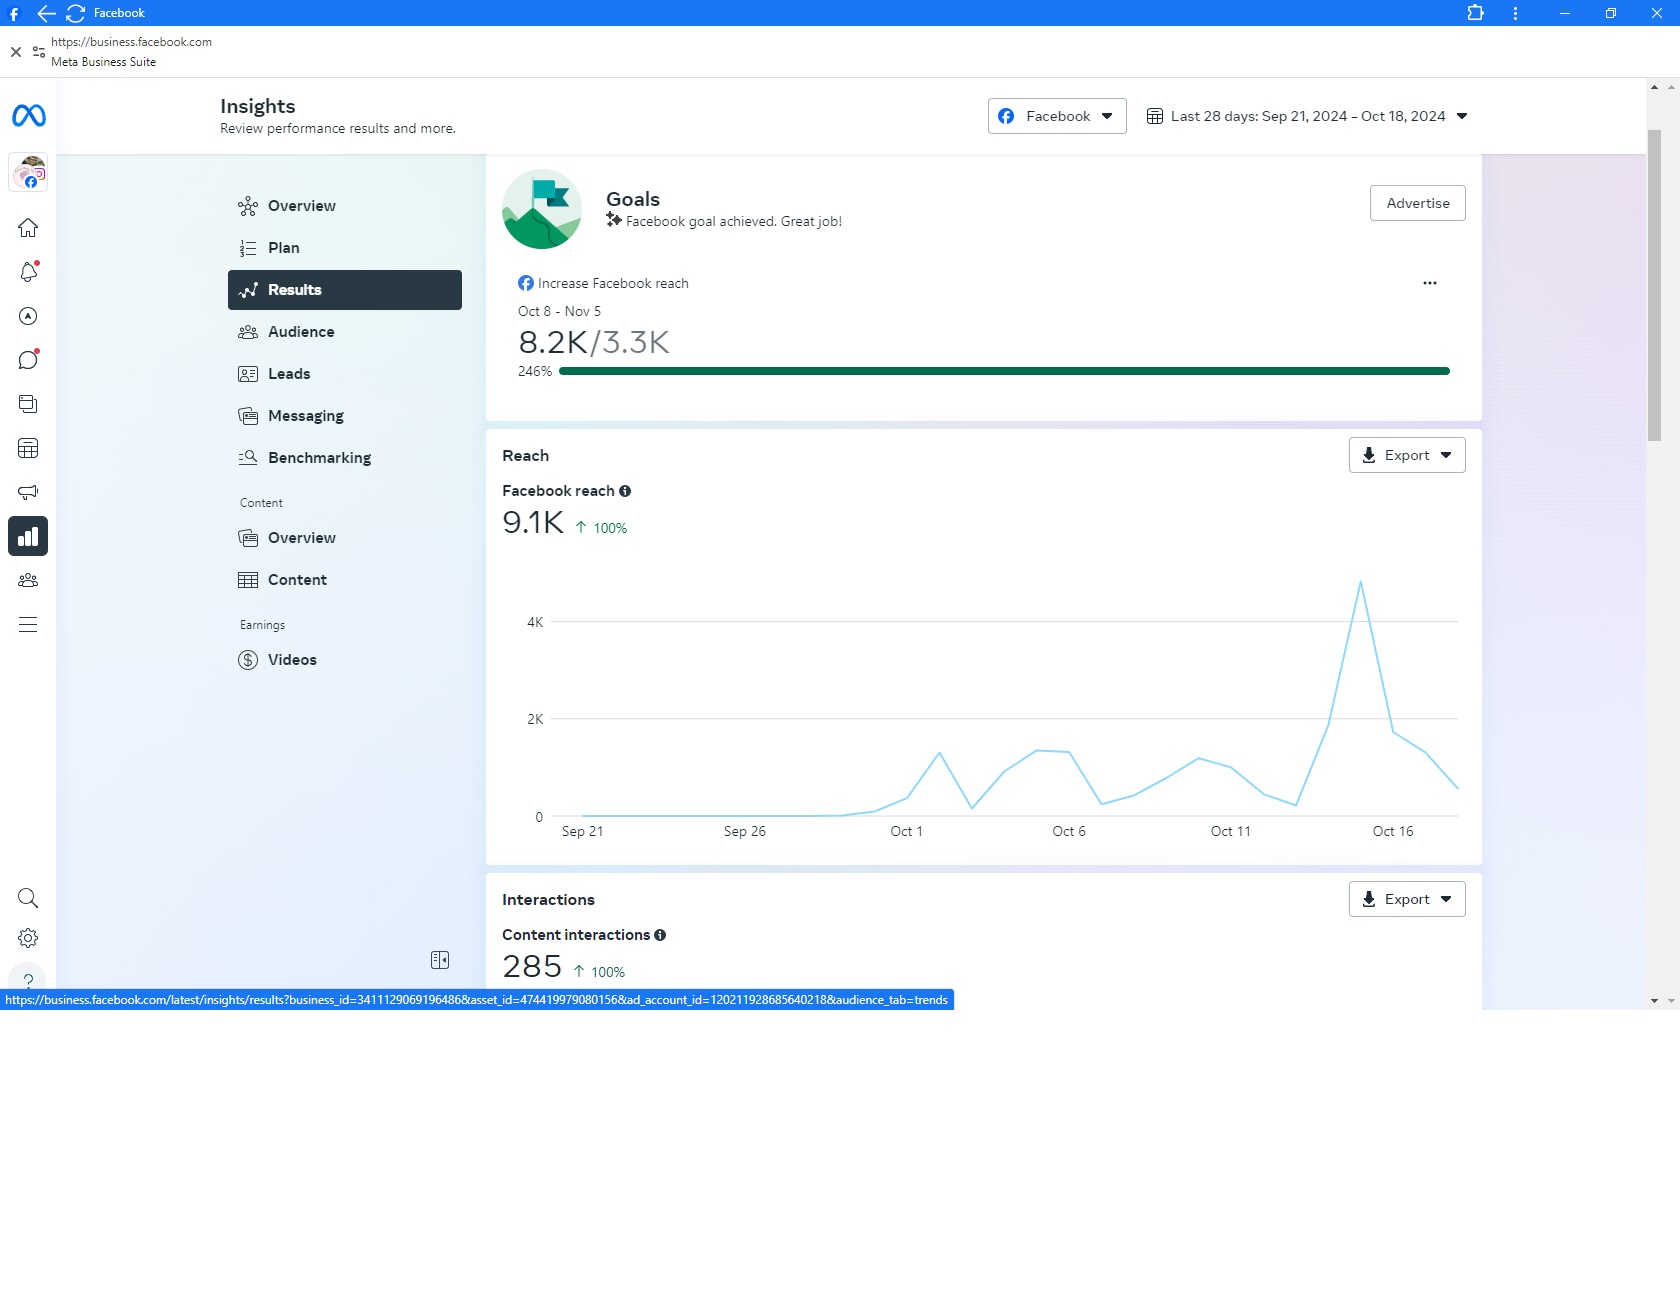Click the Goals flag illustration
Viewport: 1680px width, 1302px height.
click(x=542, y=209)
